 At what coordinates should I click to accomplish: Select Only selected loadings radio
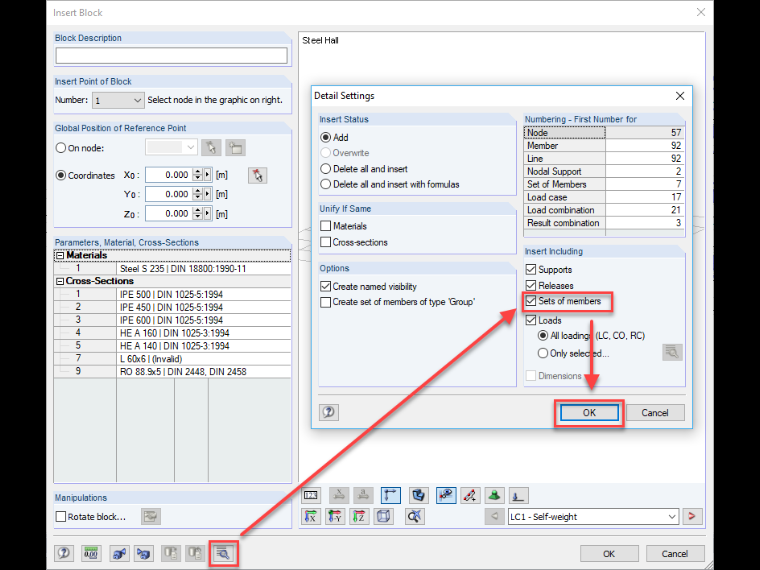[x=543, y=353]
